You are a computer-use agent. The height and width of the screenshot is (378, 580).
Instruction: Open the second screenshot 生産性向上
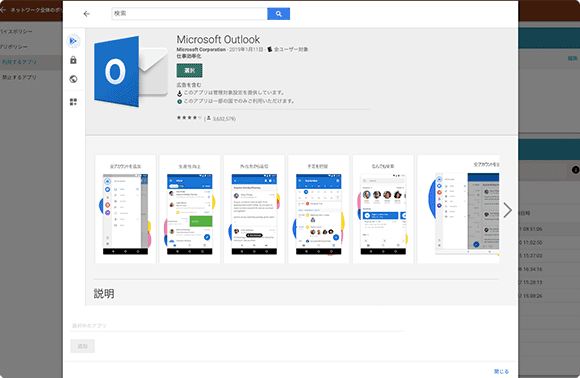[190, 209]
